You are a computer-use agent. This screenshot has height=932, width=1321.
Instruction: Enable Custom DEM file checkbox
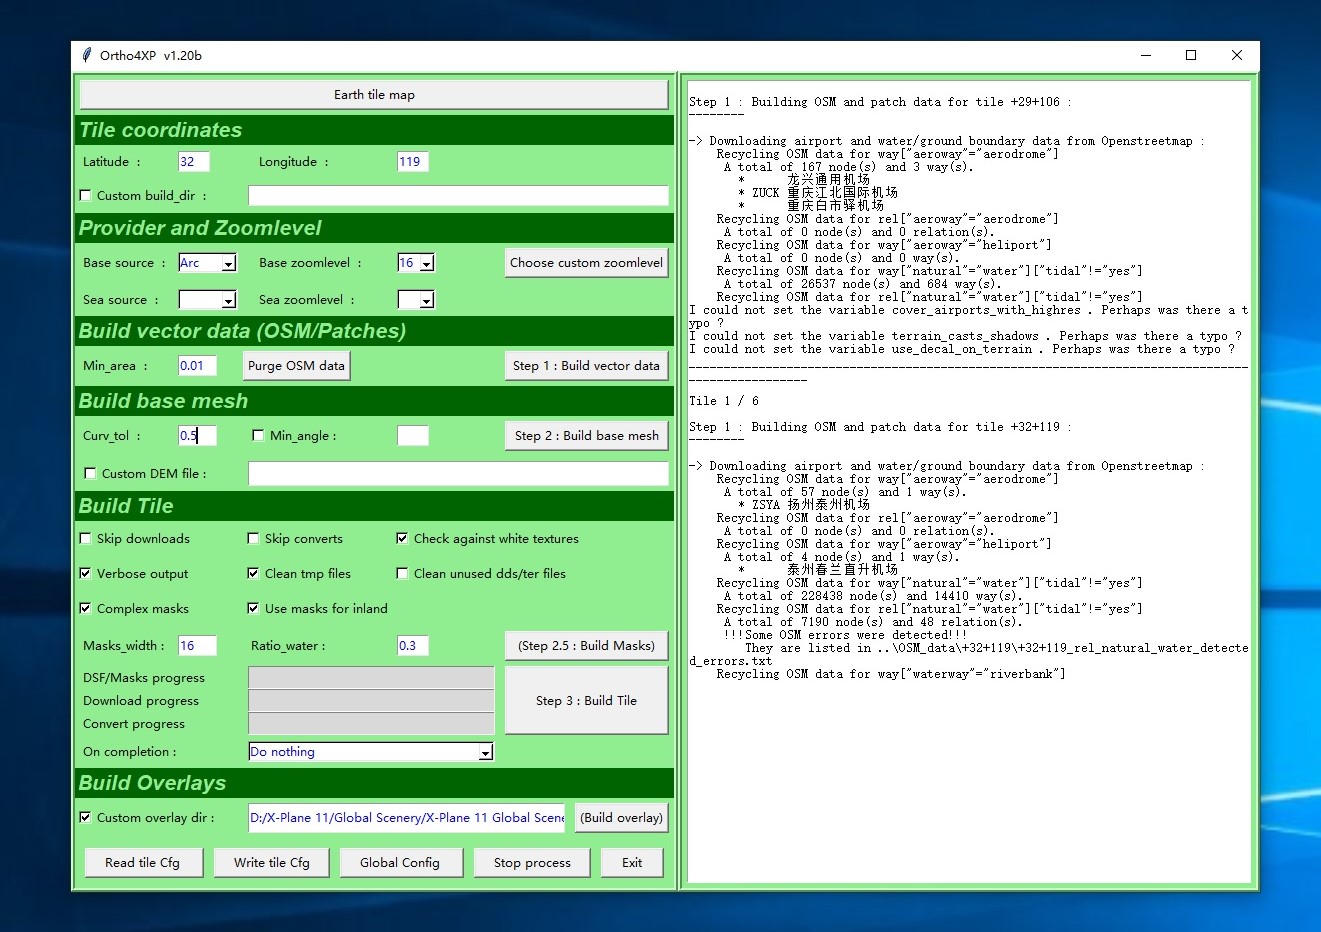point(91,474)
